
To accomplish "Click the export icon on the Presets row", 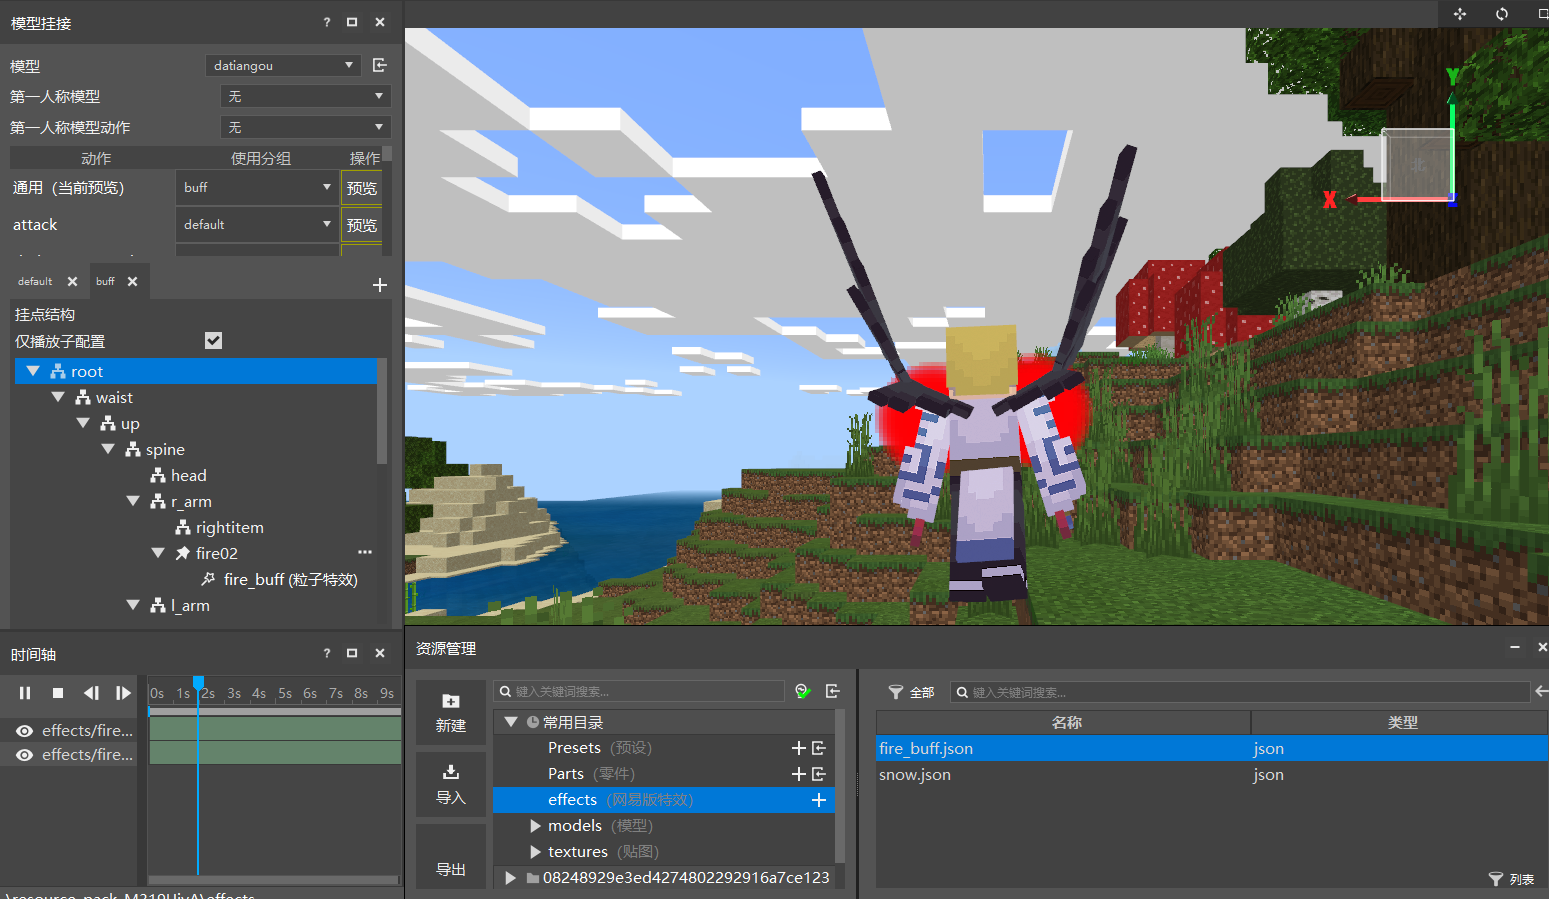I will pos(819,748).
